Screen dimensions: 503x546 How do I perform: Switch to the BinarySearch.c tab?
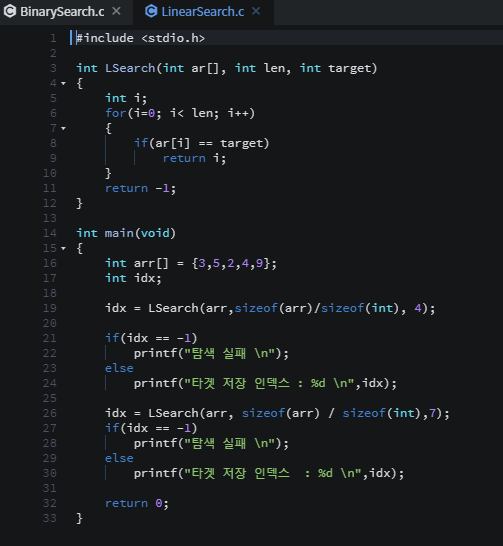[x=62, y=11]
